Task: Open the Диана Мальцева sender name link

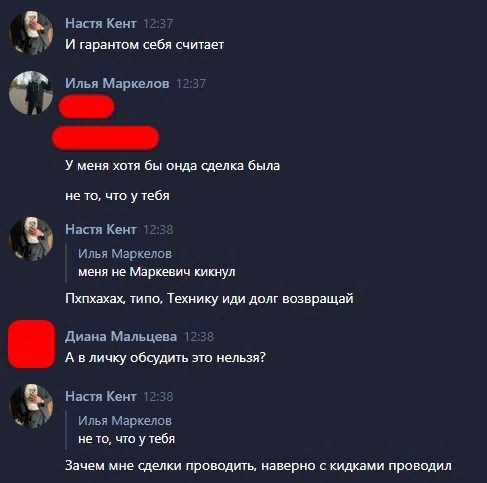Action: pos(121,336)
